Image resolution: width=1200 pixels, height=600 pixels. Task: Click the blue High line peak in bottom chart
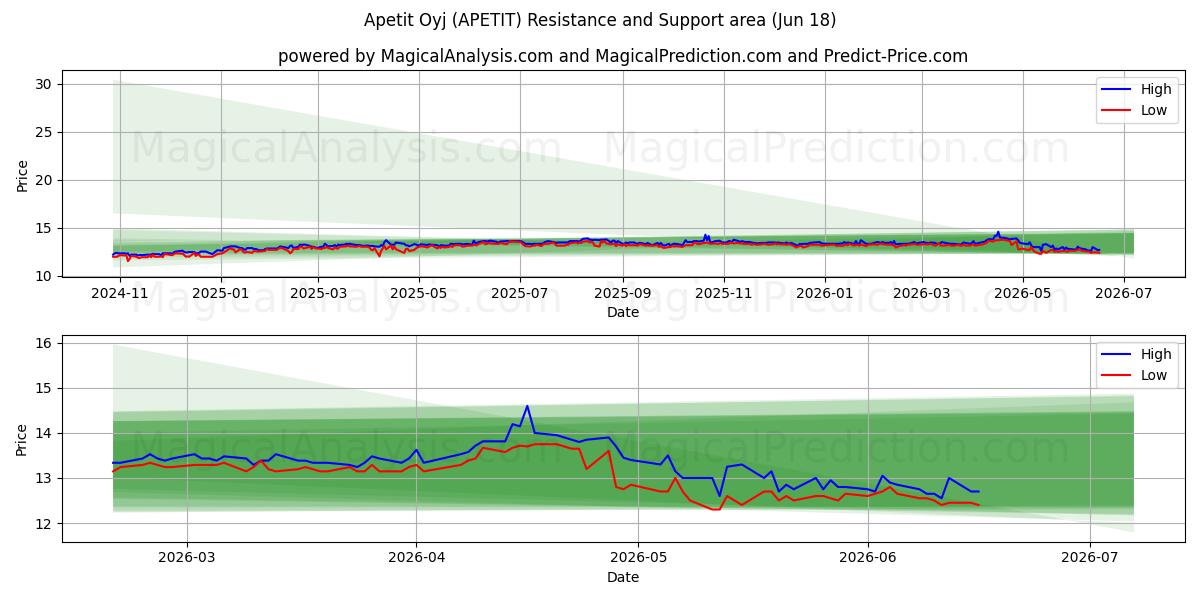[527, 406]
